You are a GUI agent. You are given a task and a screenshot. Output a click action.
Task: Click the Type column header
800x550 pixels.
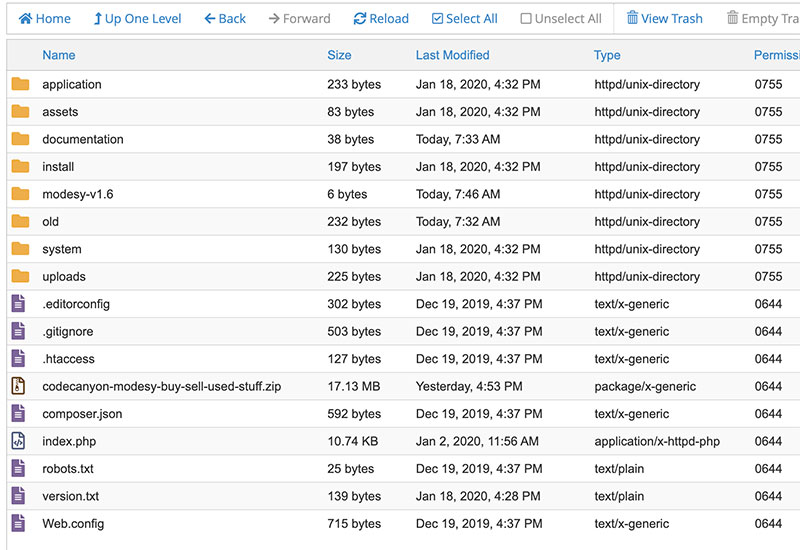pyautogui.click(x=607, y=55)
